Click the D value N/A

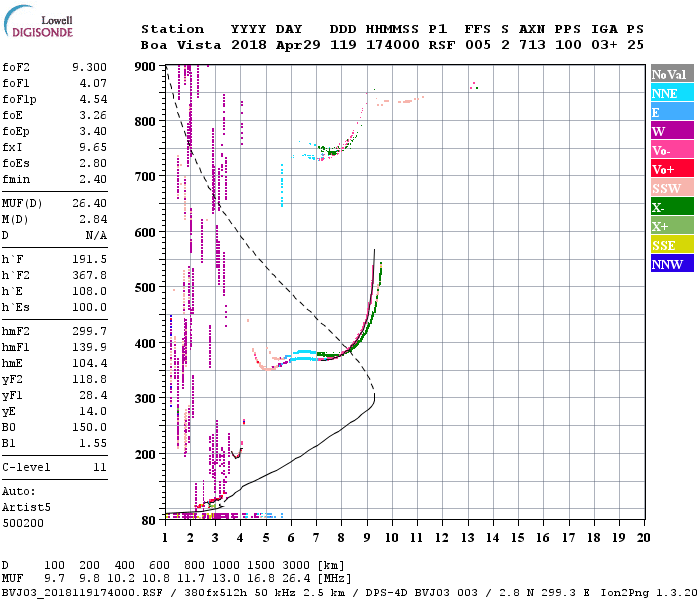click(x=96, y=235)
